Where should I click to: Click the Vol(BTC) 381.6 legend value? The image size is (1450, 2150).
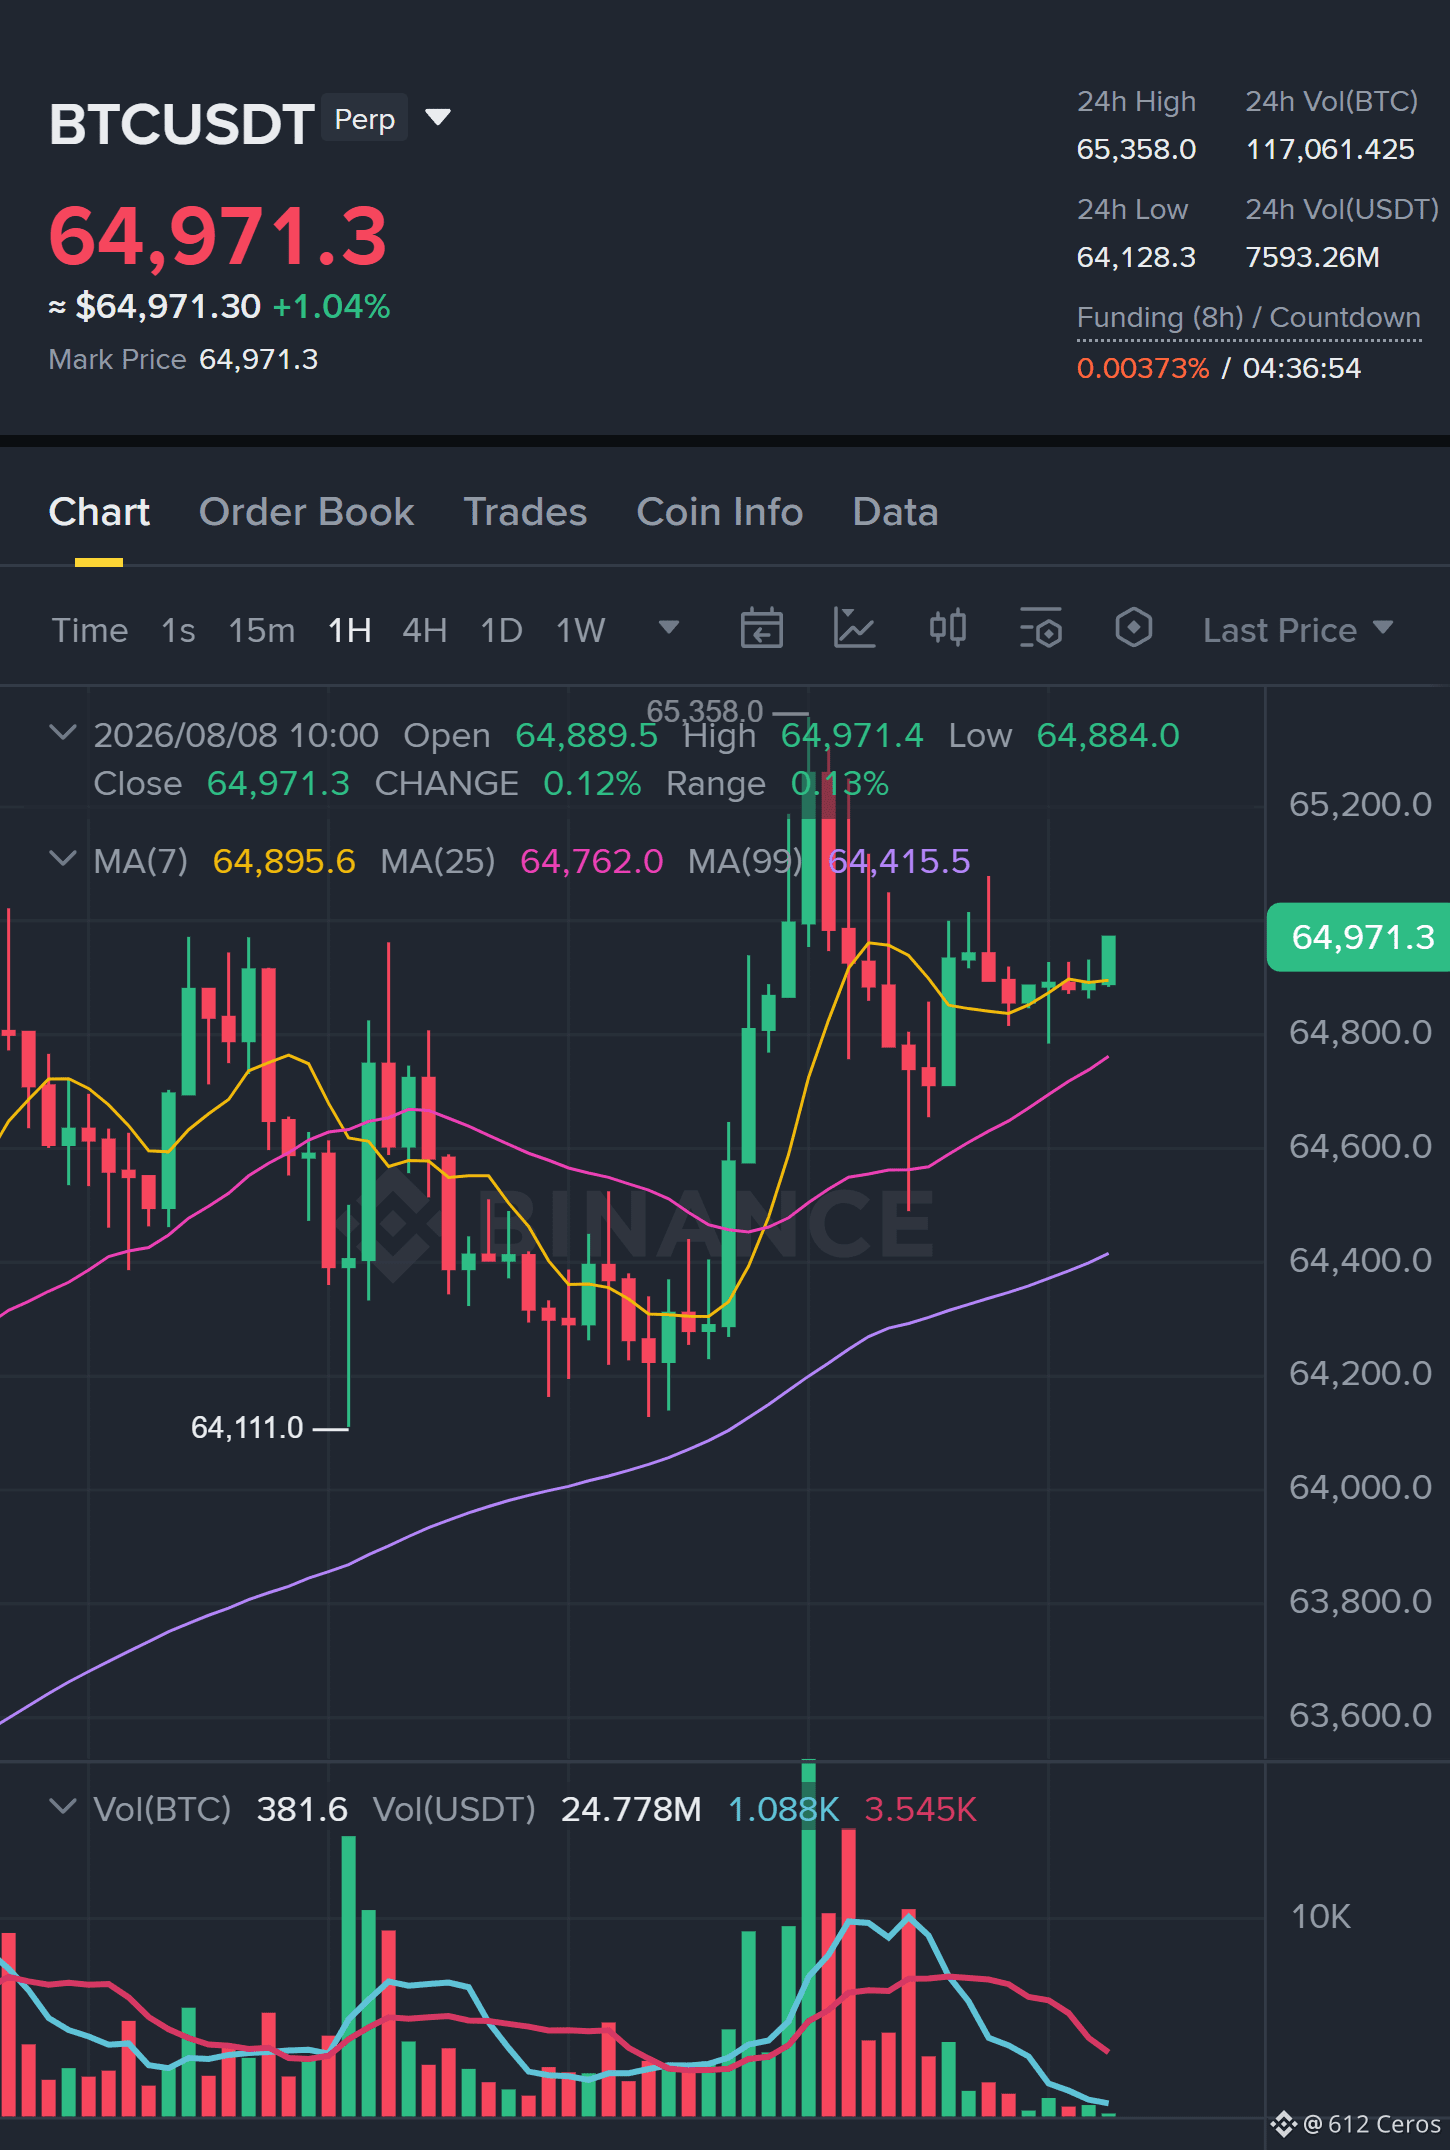[302, 1809]
